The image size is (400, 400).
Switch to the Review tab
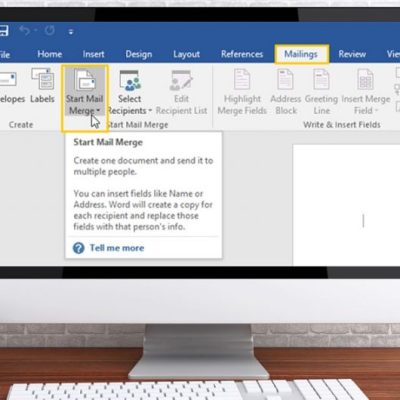pyautogui.click(x=352, y=54)
